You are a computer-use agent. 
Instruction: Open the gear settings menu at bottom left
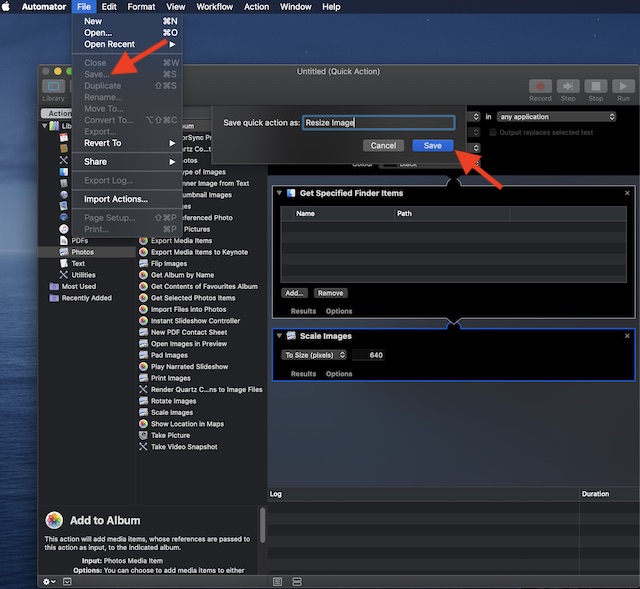[x=49, y=581]
